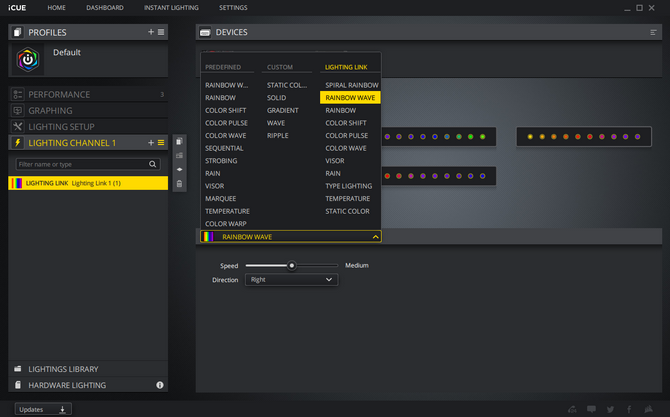
Task: Choose Sequential under Predefined effects
Action: tap(224, 148)
